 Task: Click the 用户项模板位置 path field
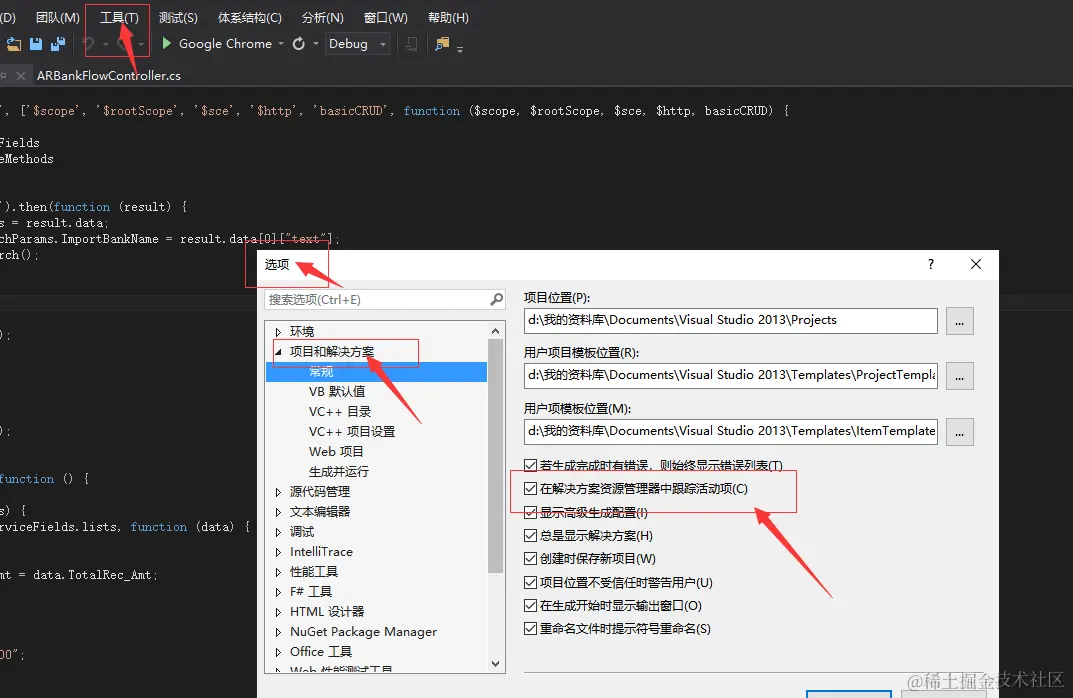(731, 431)
